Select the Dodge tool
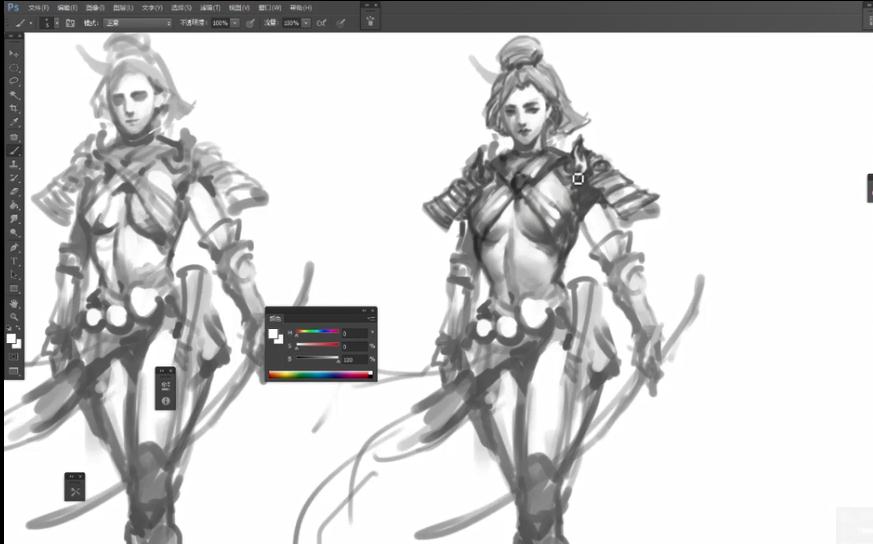The width and height of the screenshot is (873, 544). tap(14, 233)
